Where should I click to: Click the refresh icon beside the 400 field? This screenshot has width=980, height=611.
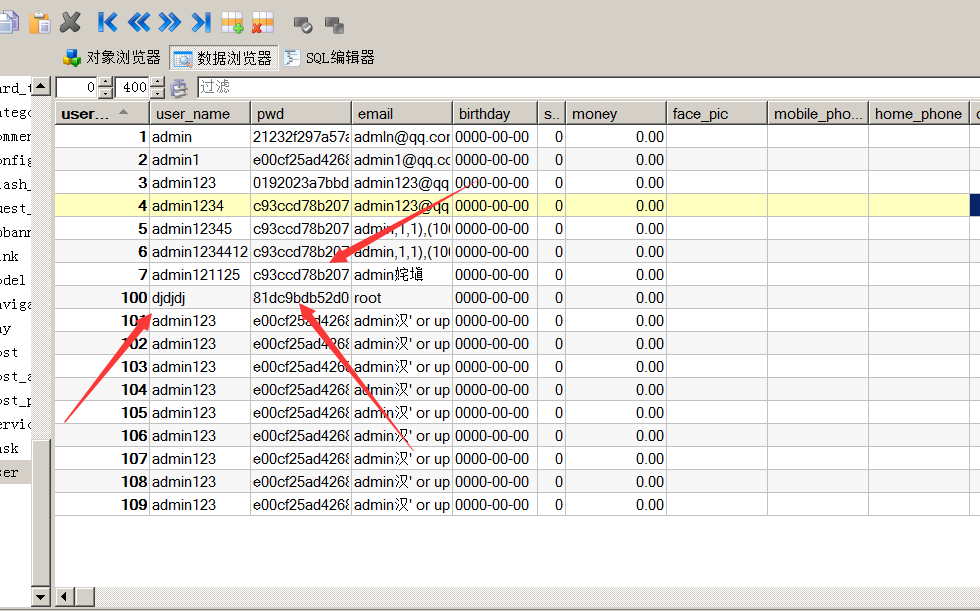click(179, 88)
